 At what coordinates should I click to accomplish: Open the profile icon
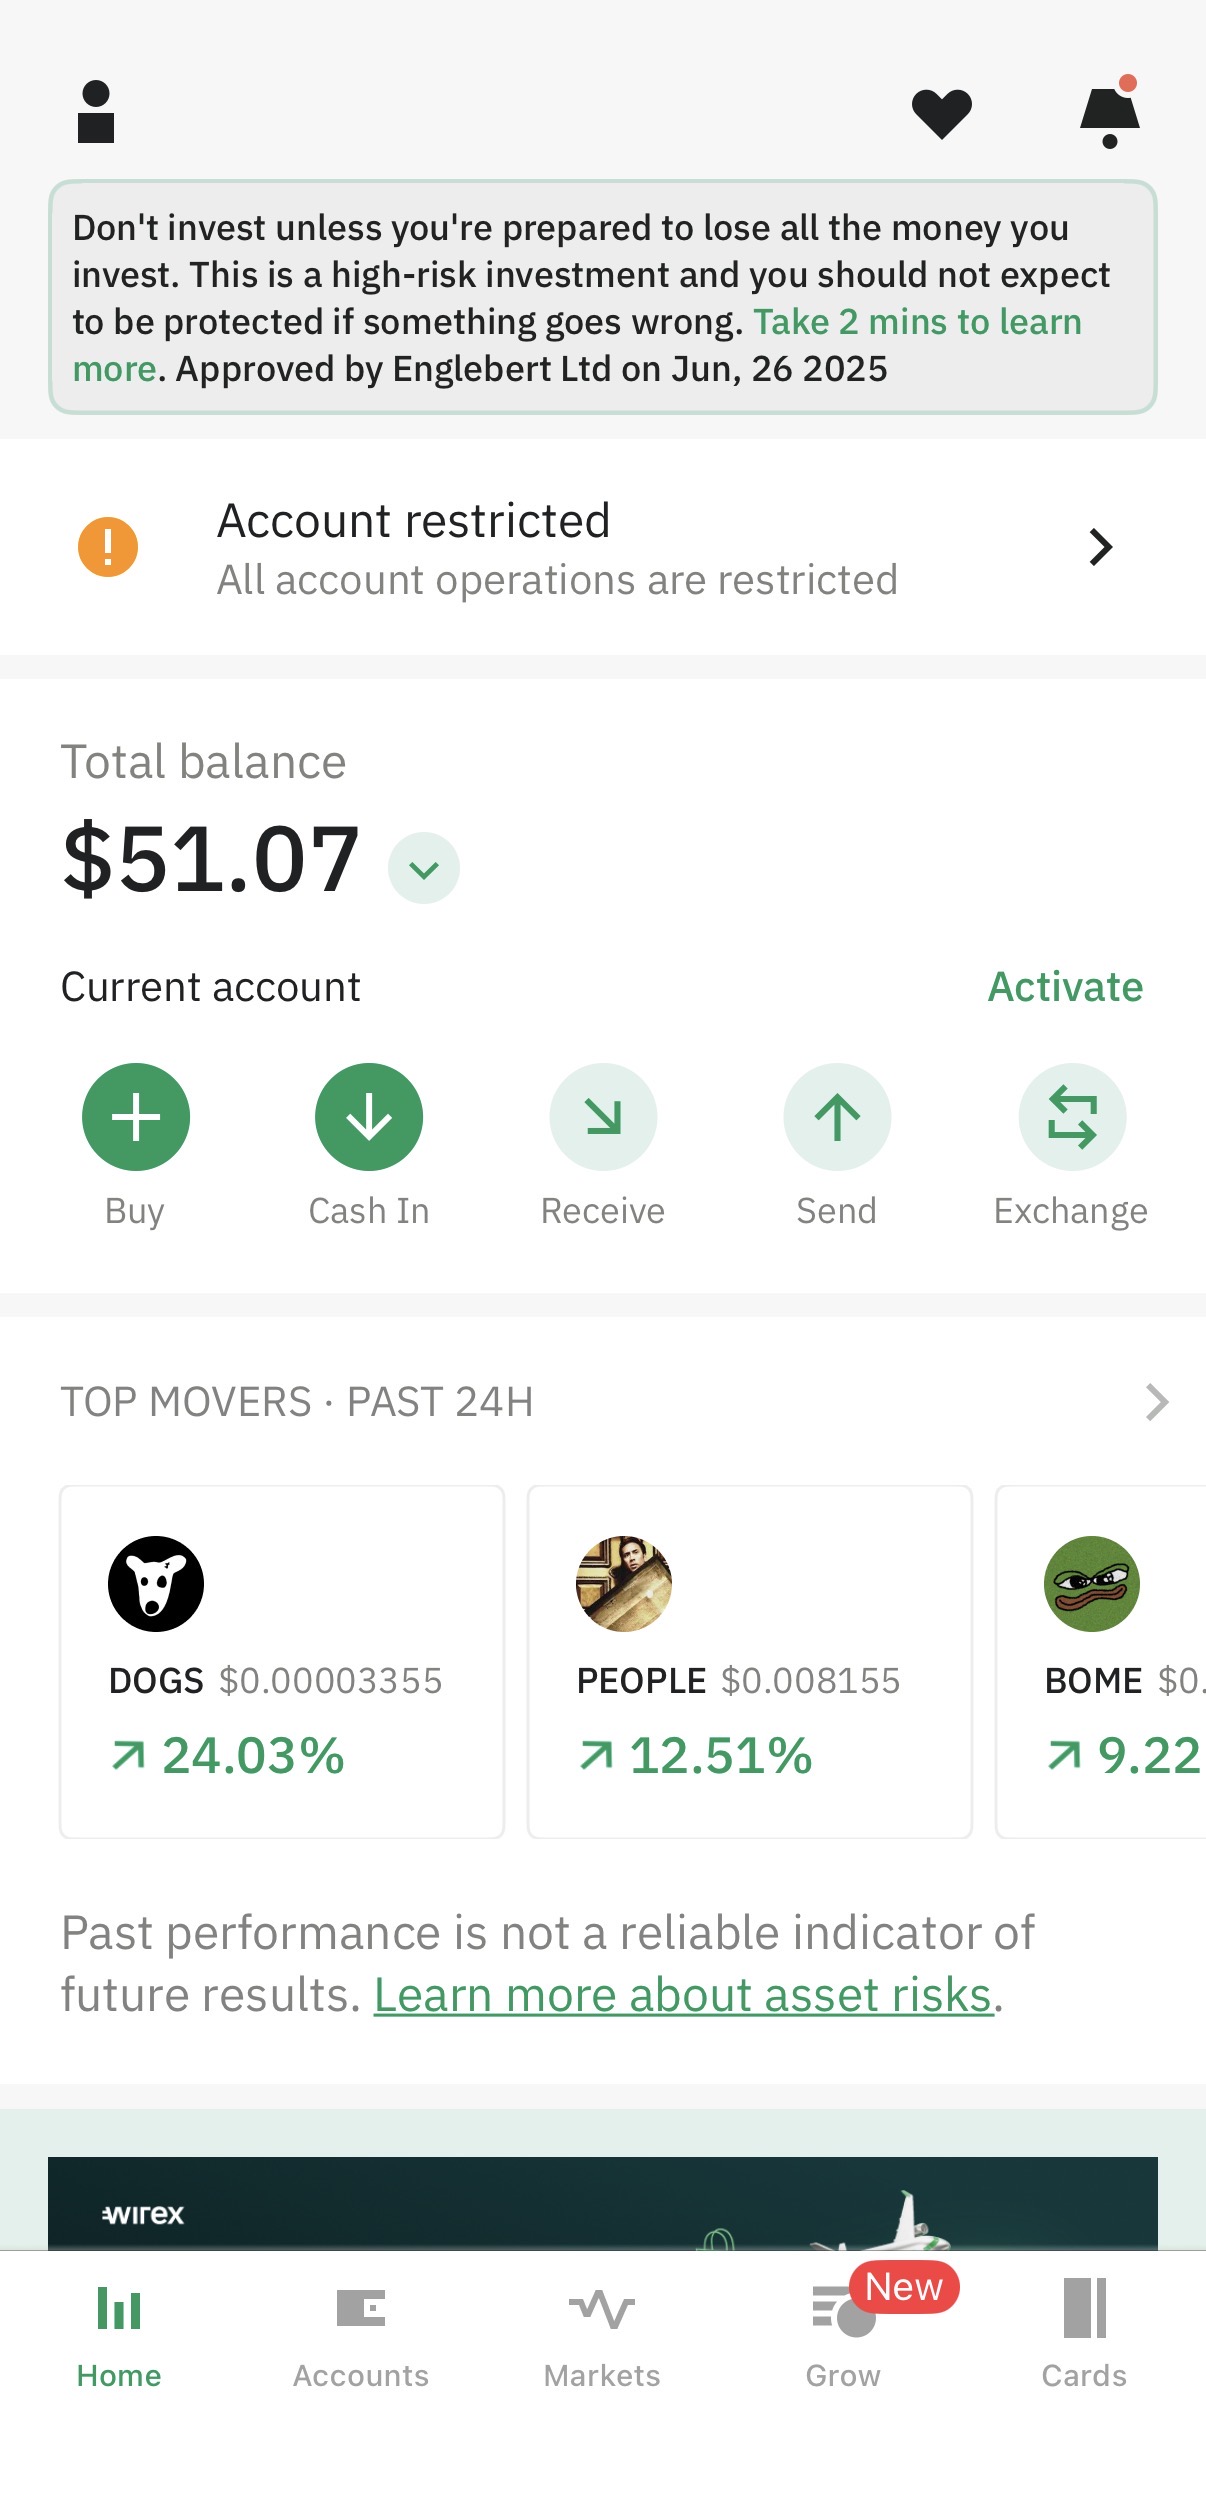click(x=96, y=112)
